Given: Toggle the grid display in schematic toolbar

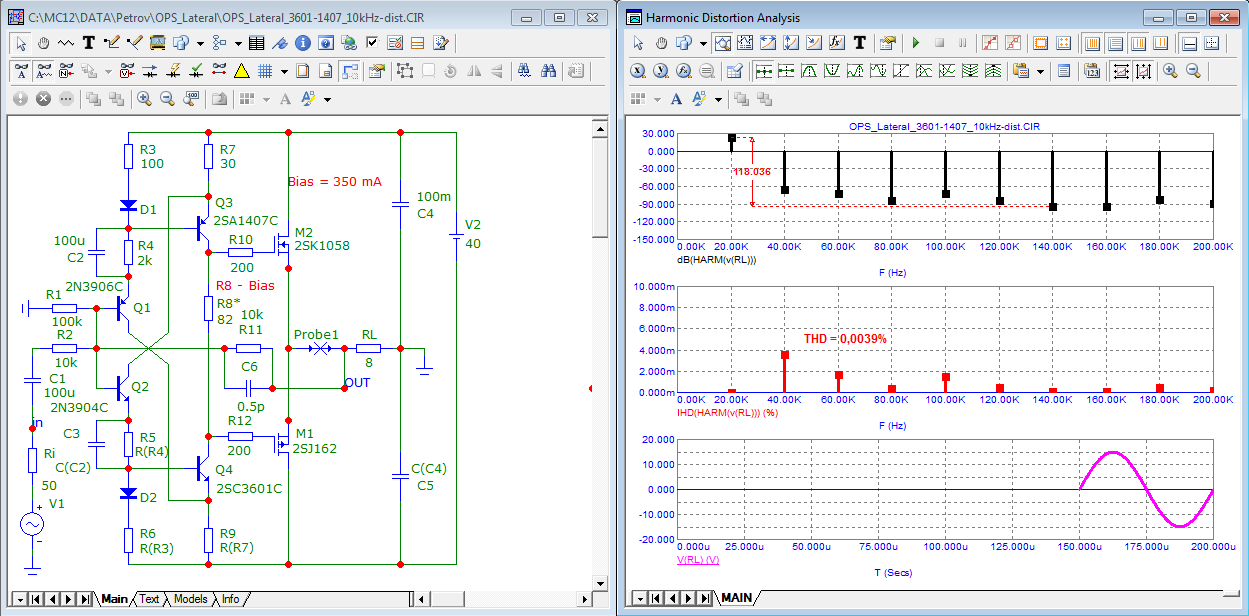Looking at the screenshot, I should point(265,71).
